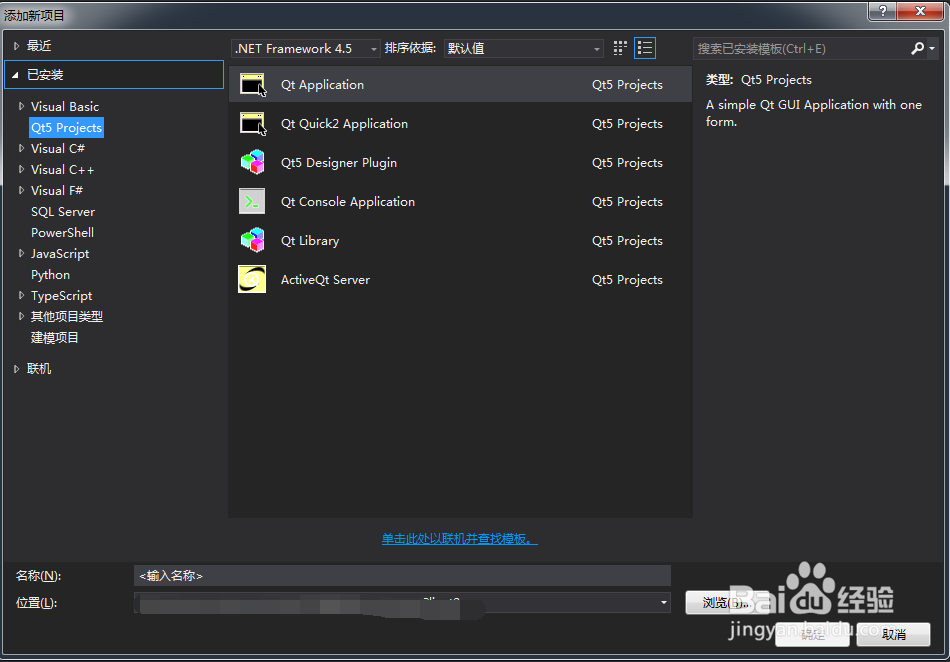The image size is (950, 662).
Task: Click 'Qt5 Projects' type in ActiveQt Server row
Action: click(x=627, y=280)
